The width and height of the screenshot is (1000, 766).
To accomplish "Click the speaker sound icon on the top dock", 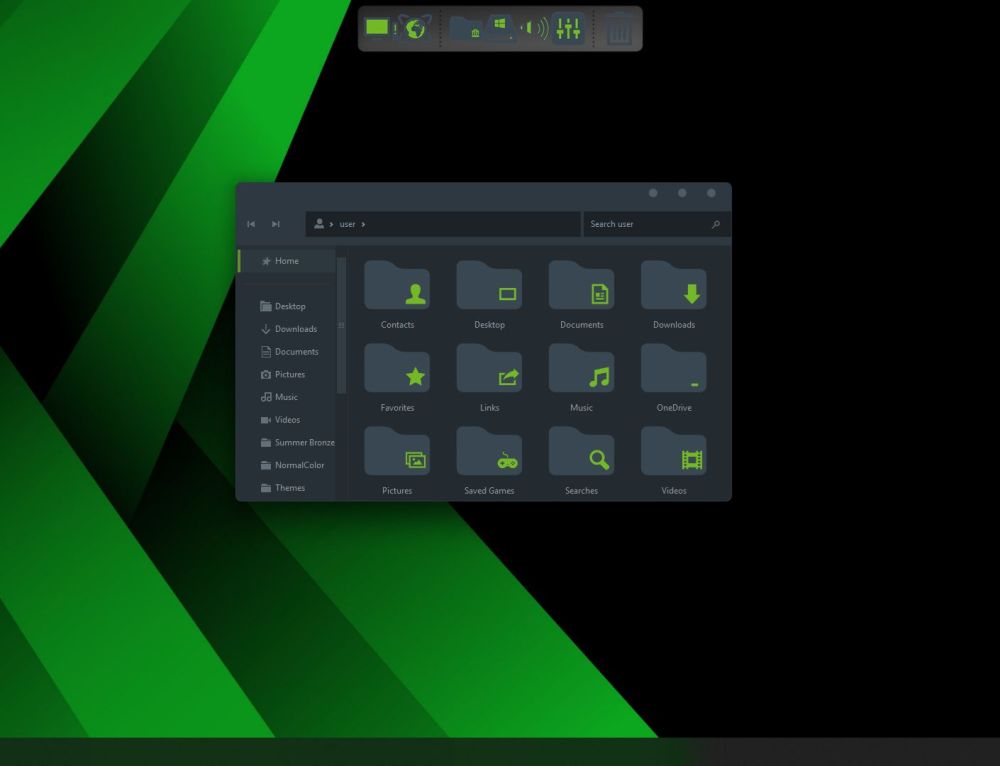I will [x=533, y=28].
